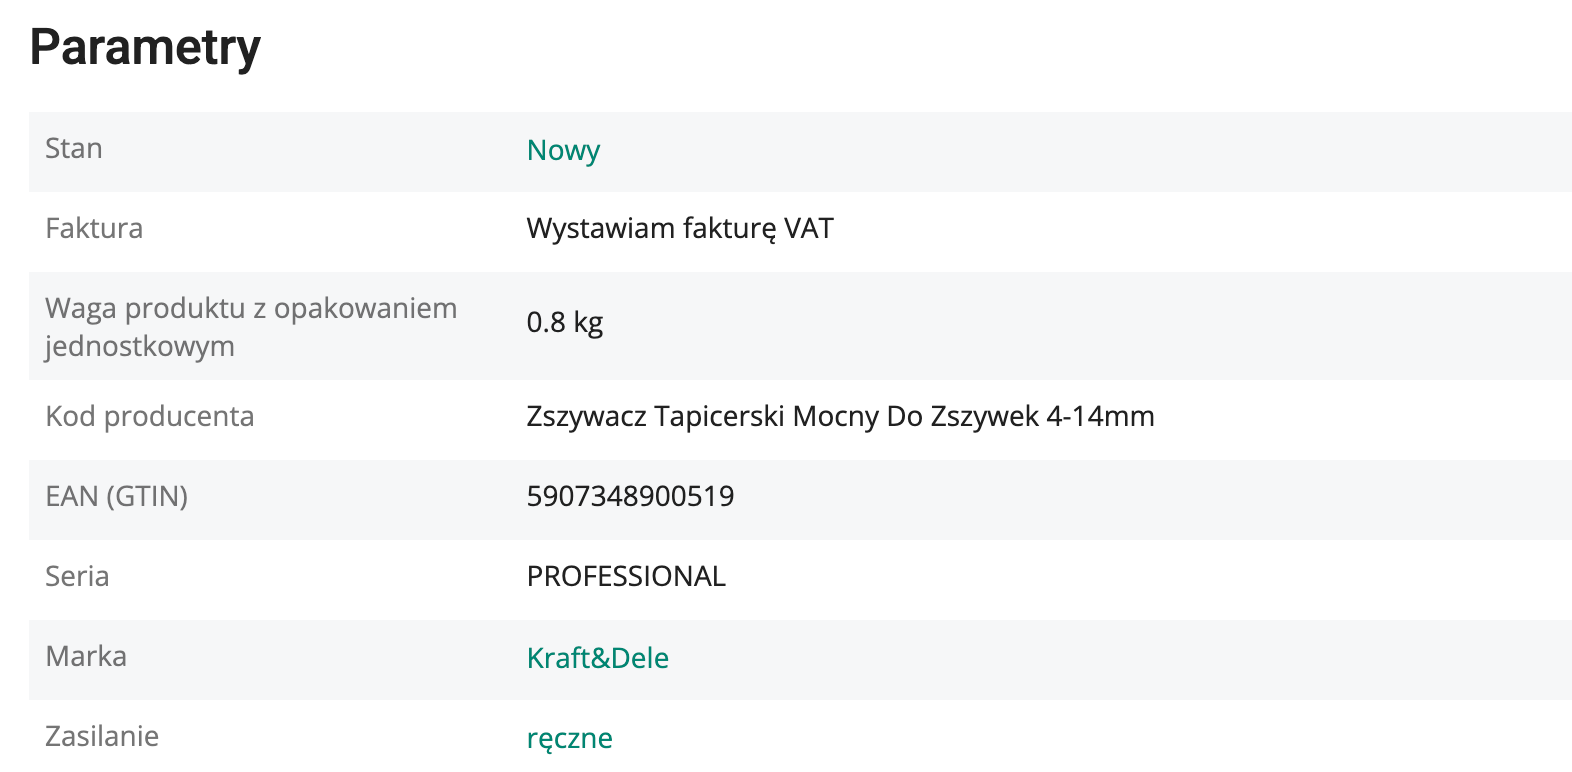Screen dimensions: 1572x772
Task: Click the Faktura row label
Action: pyautogui.click(x=94, y=228)
